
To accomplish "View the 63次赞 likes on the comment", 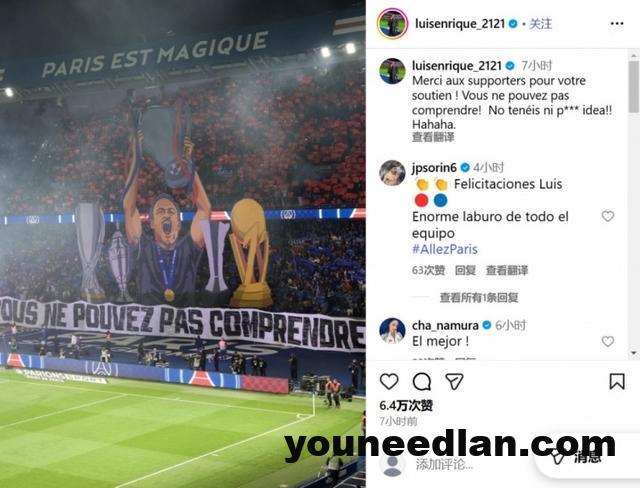I will tap(428, 271).
